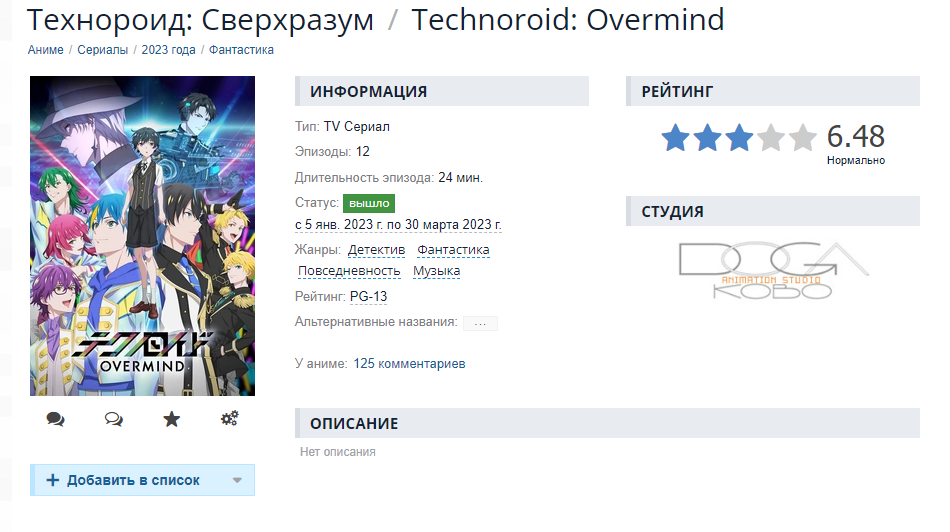
Task: Rate with the fourth star
Action: (771, 138)
